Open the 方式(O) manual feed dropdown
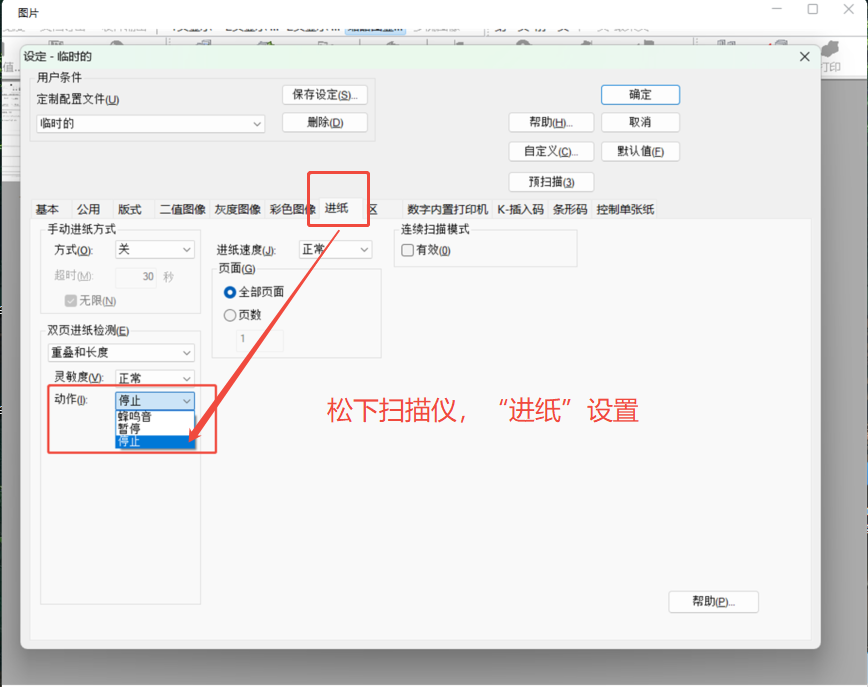868x687 pixels. (154, 250)
